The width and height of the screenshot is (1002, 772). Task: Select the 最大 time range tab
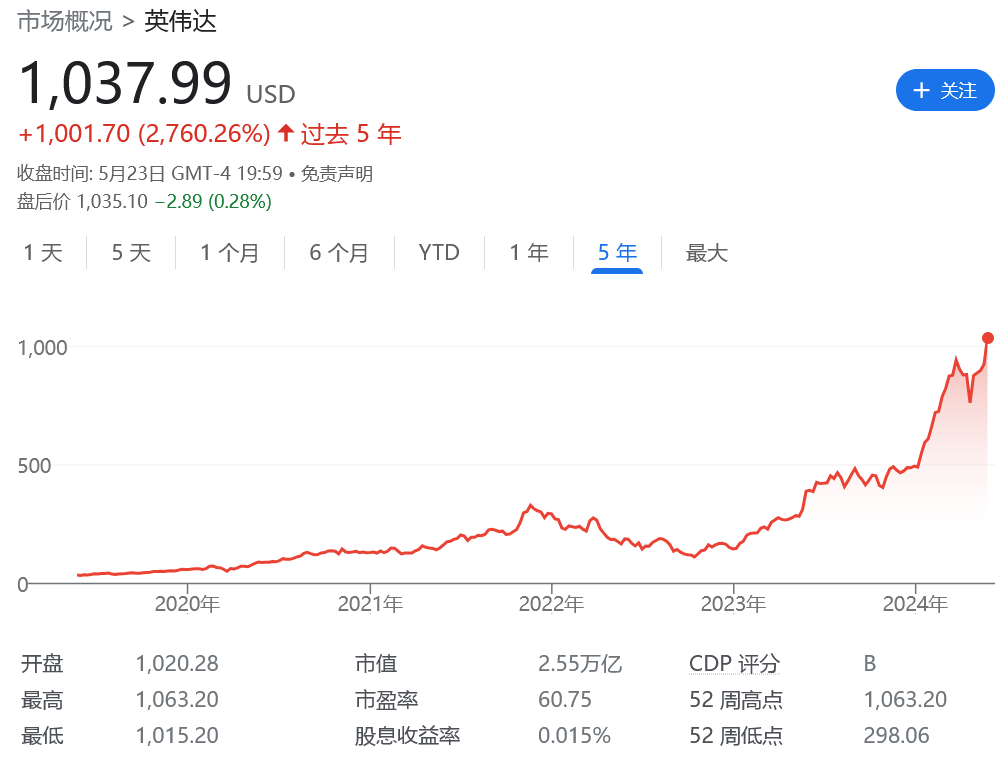pyautogui.click(x=706, y=253)
